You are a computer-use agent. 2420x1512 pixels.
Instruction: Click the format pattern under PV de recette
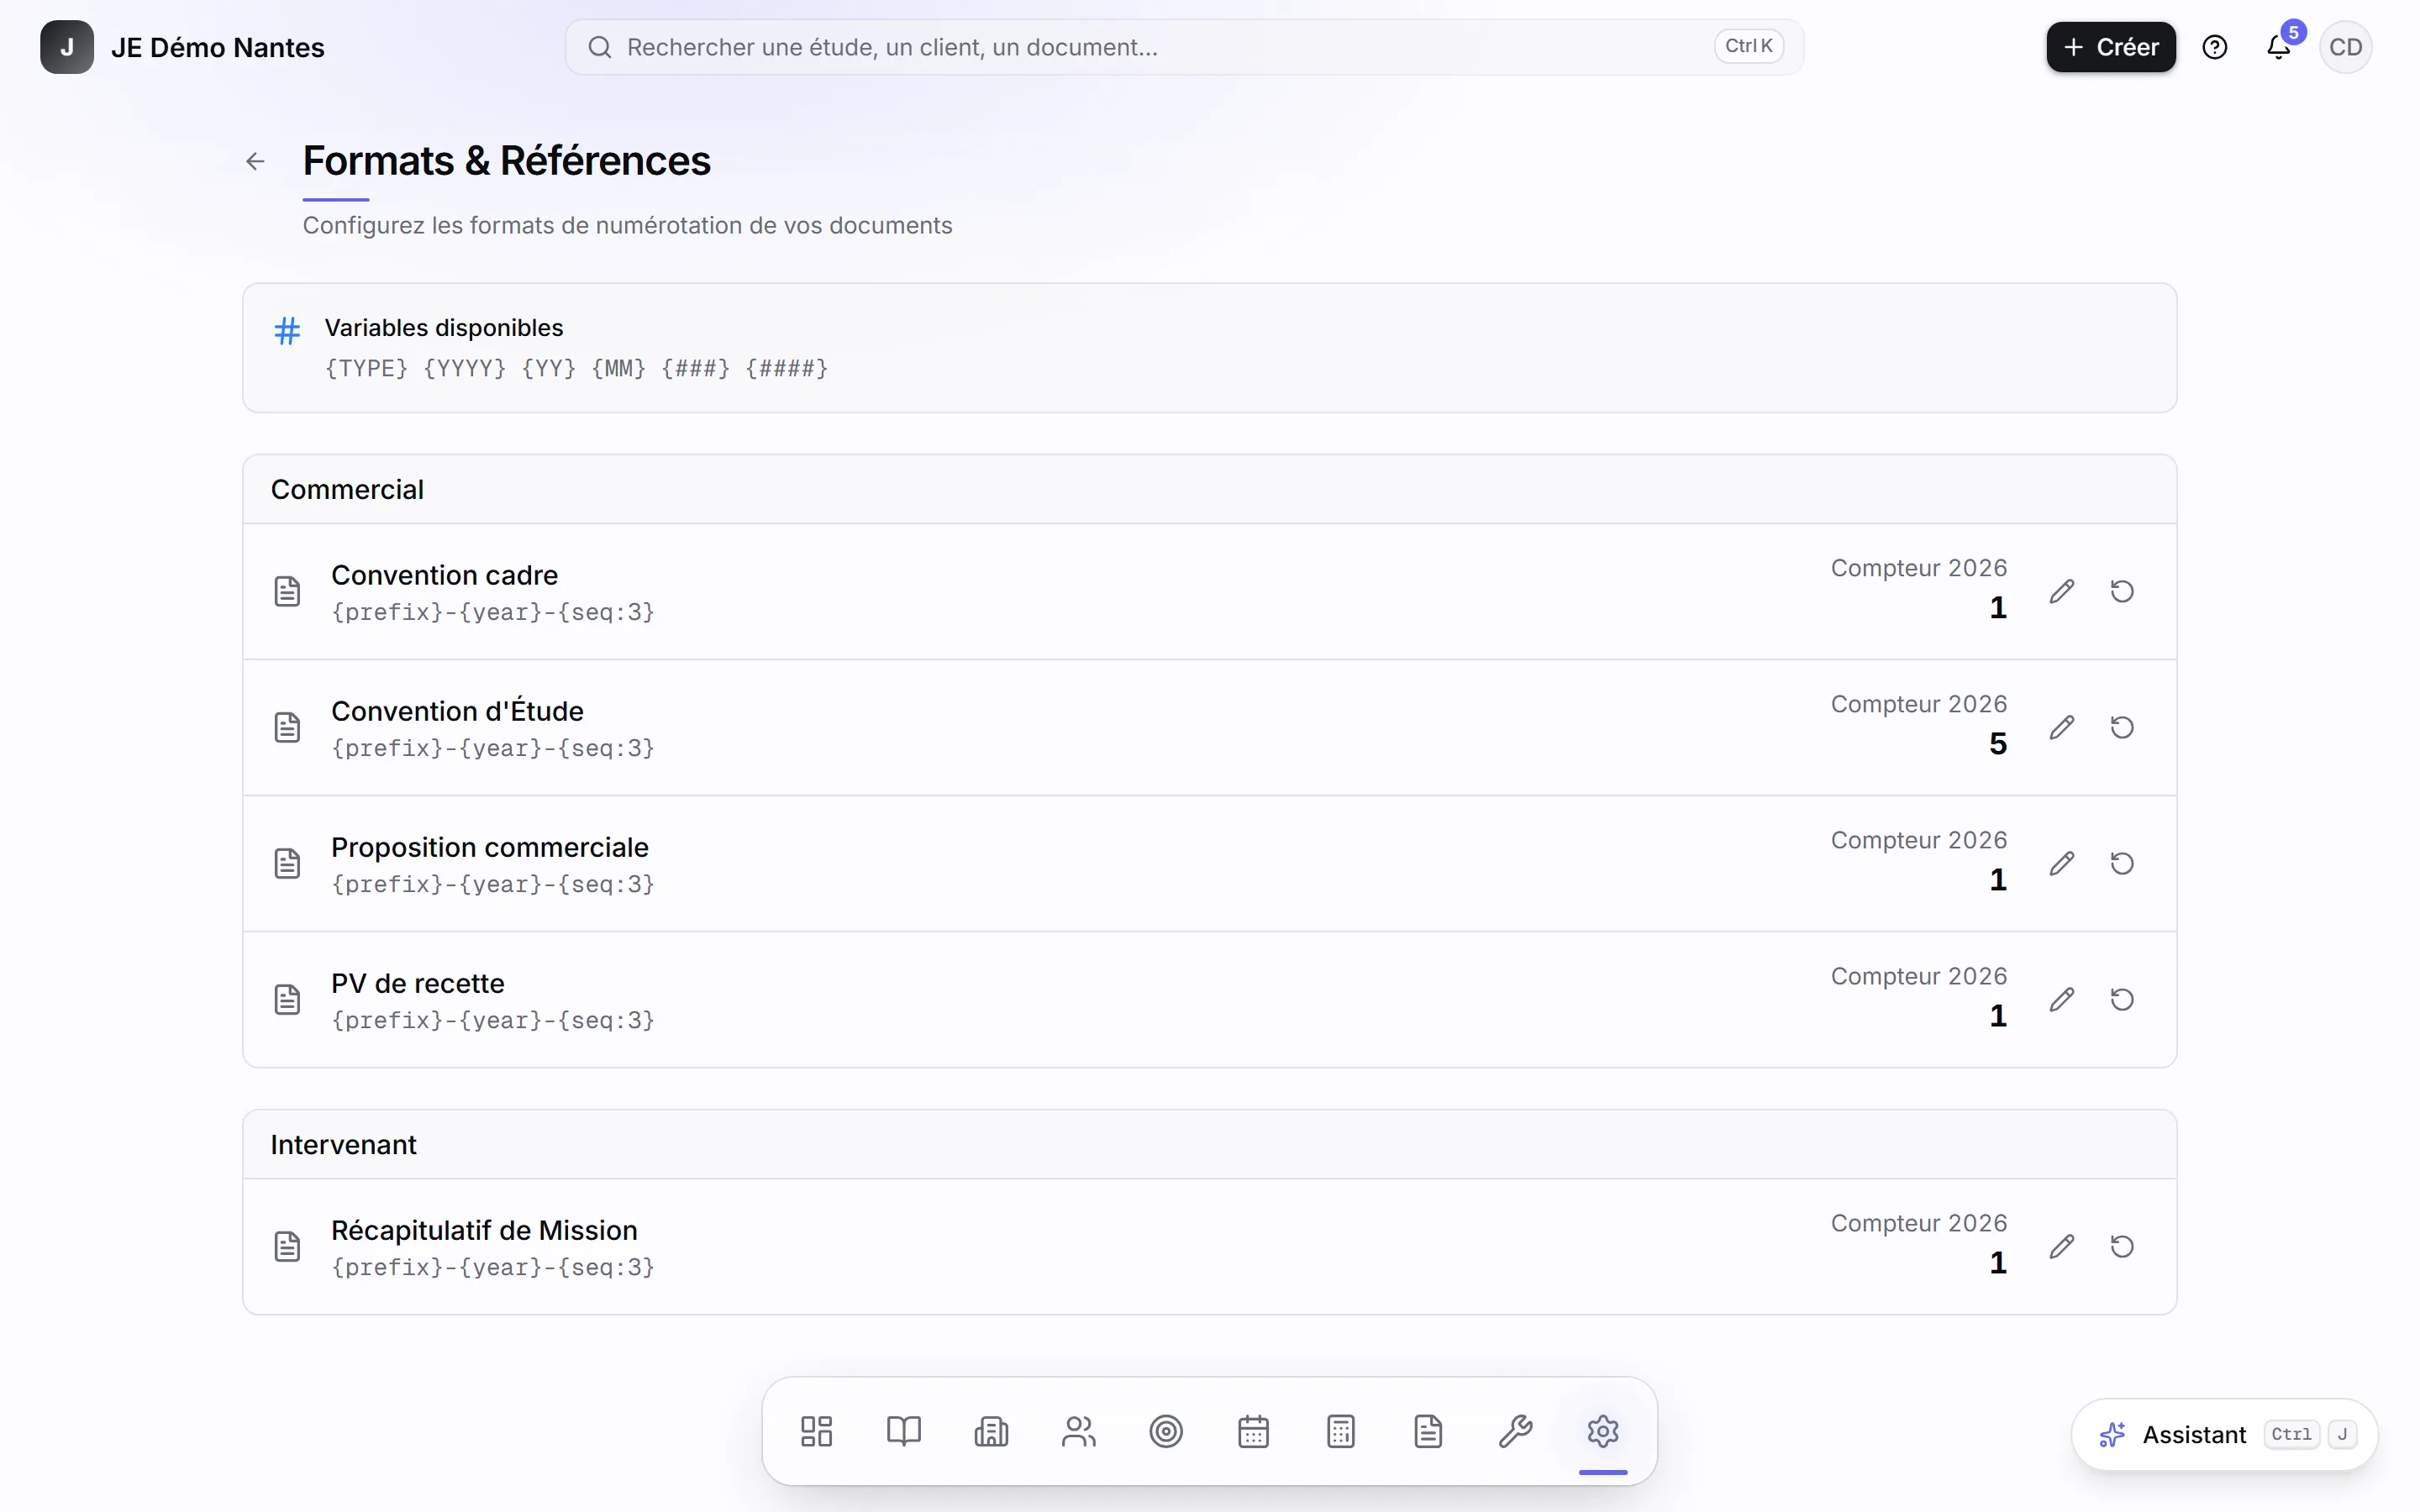pos(493,1020)
